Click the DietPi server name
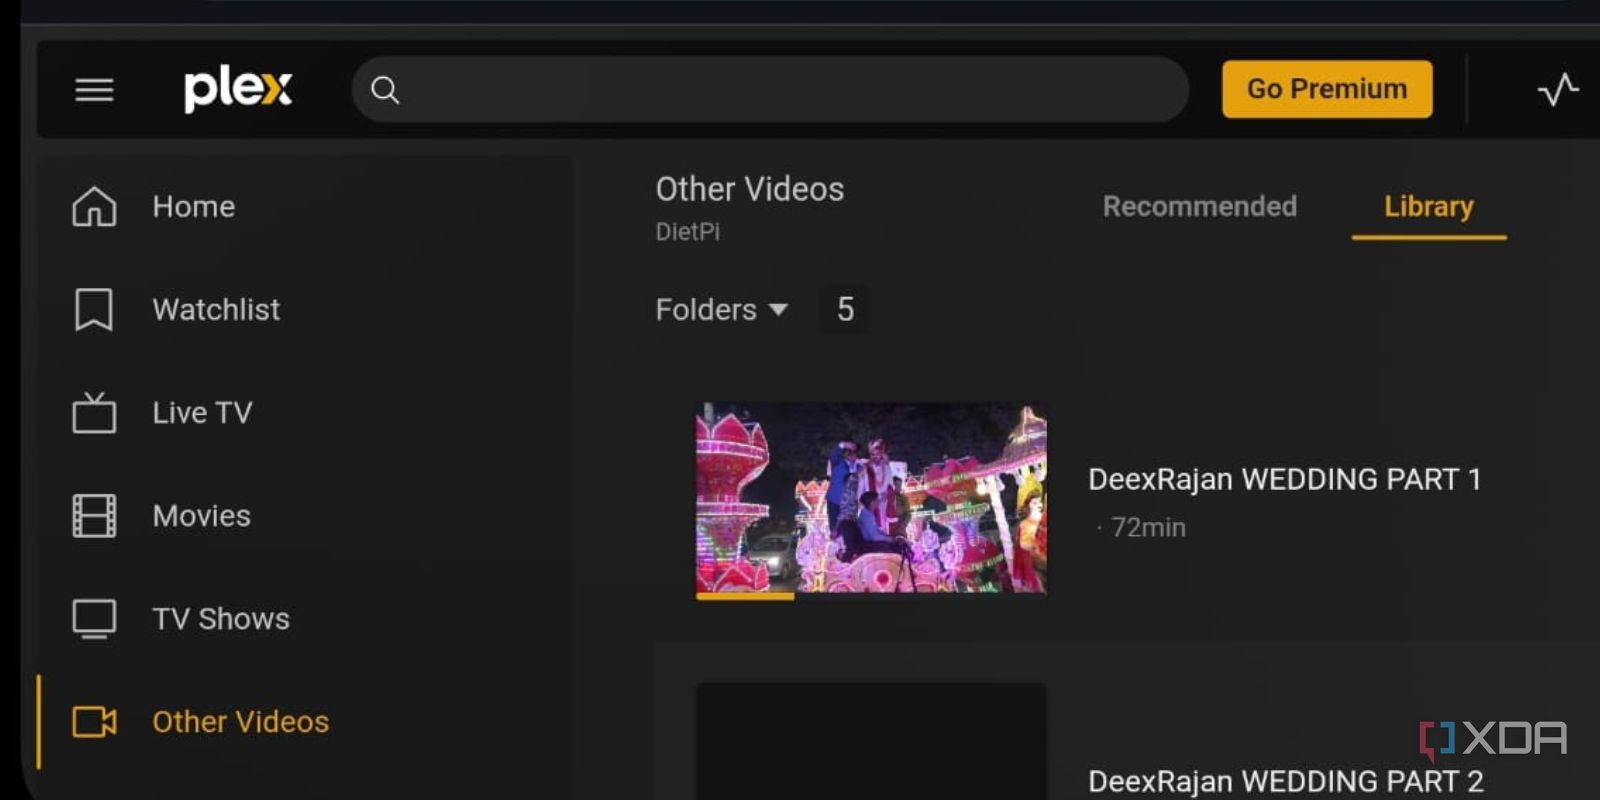 687,232
